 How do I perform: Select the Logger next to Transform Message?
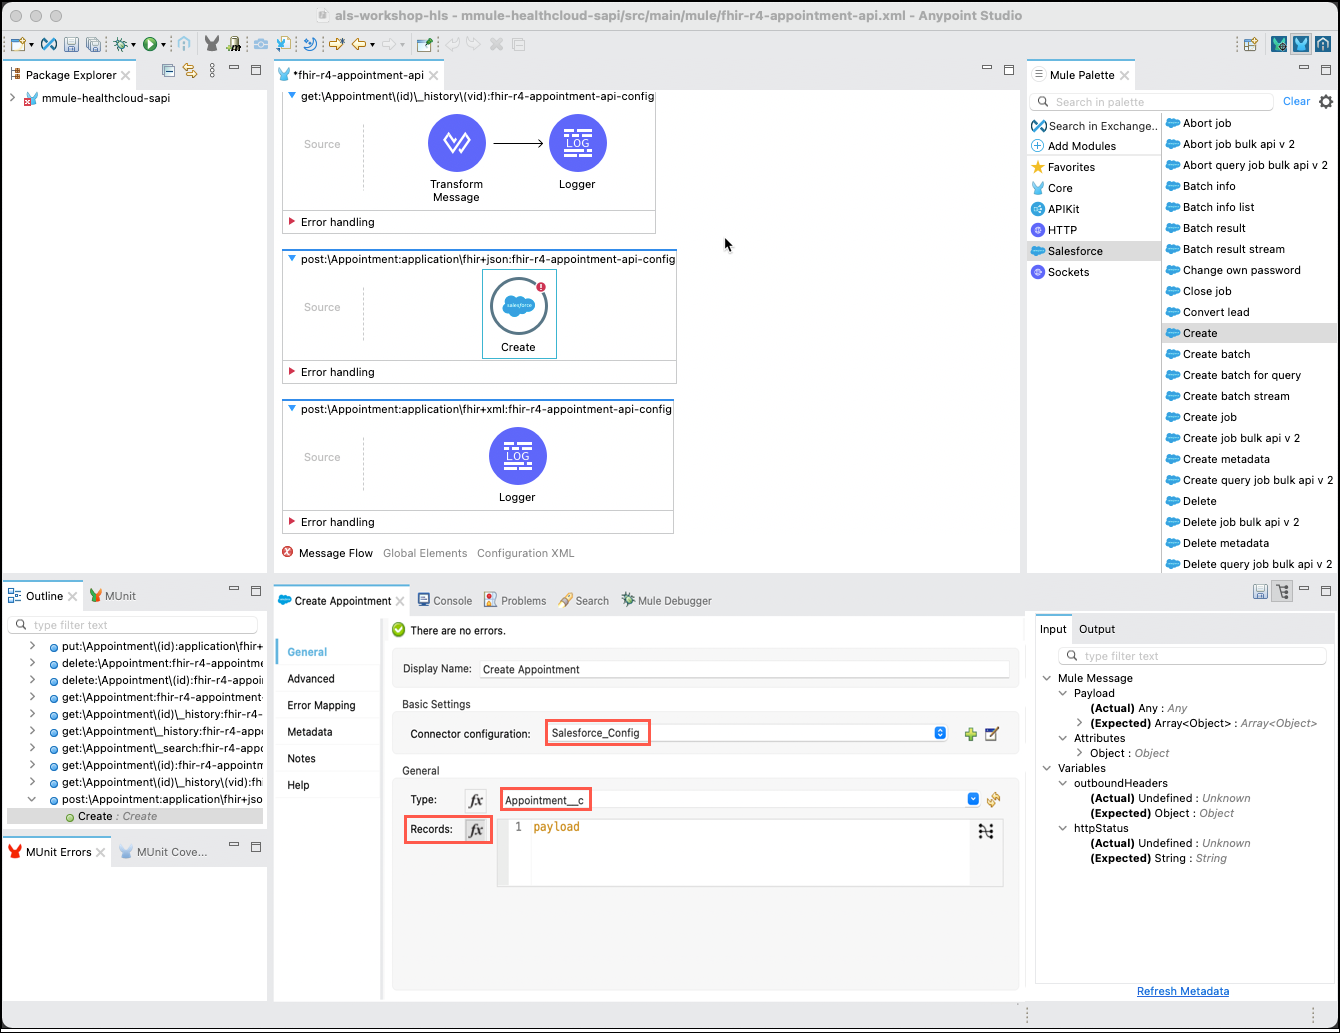(578, 143)
